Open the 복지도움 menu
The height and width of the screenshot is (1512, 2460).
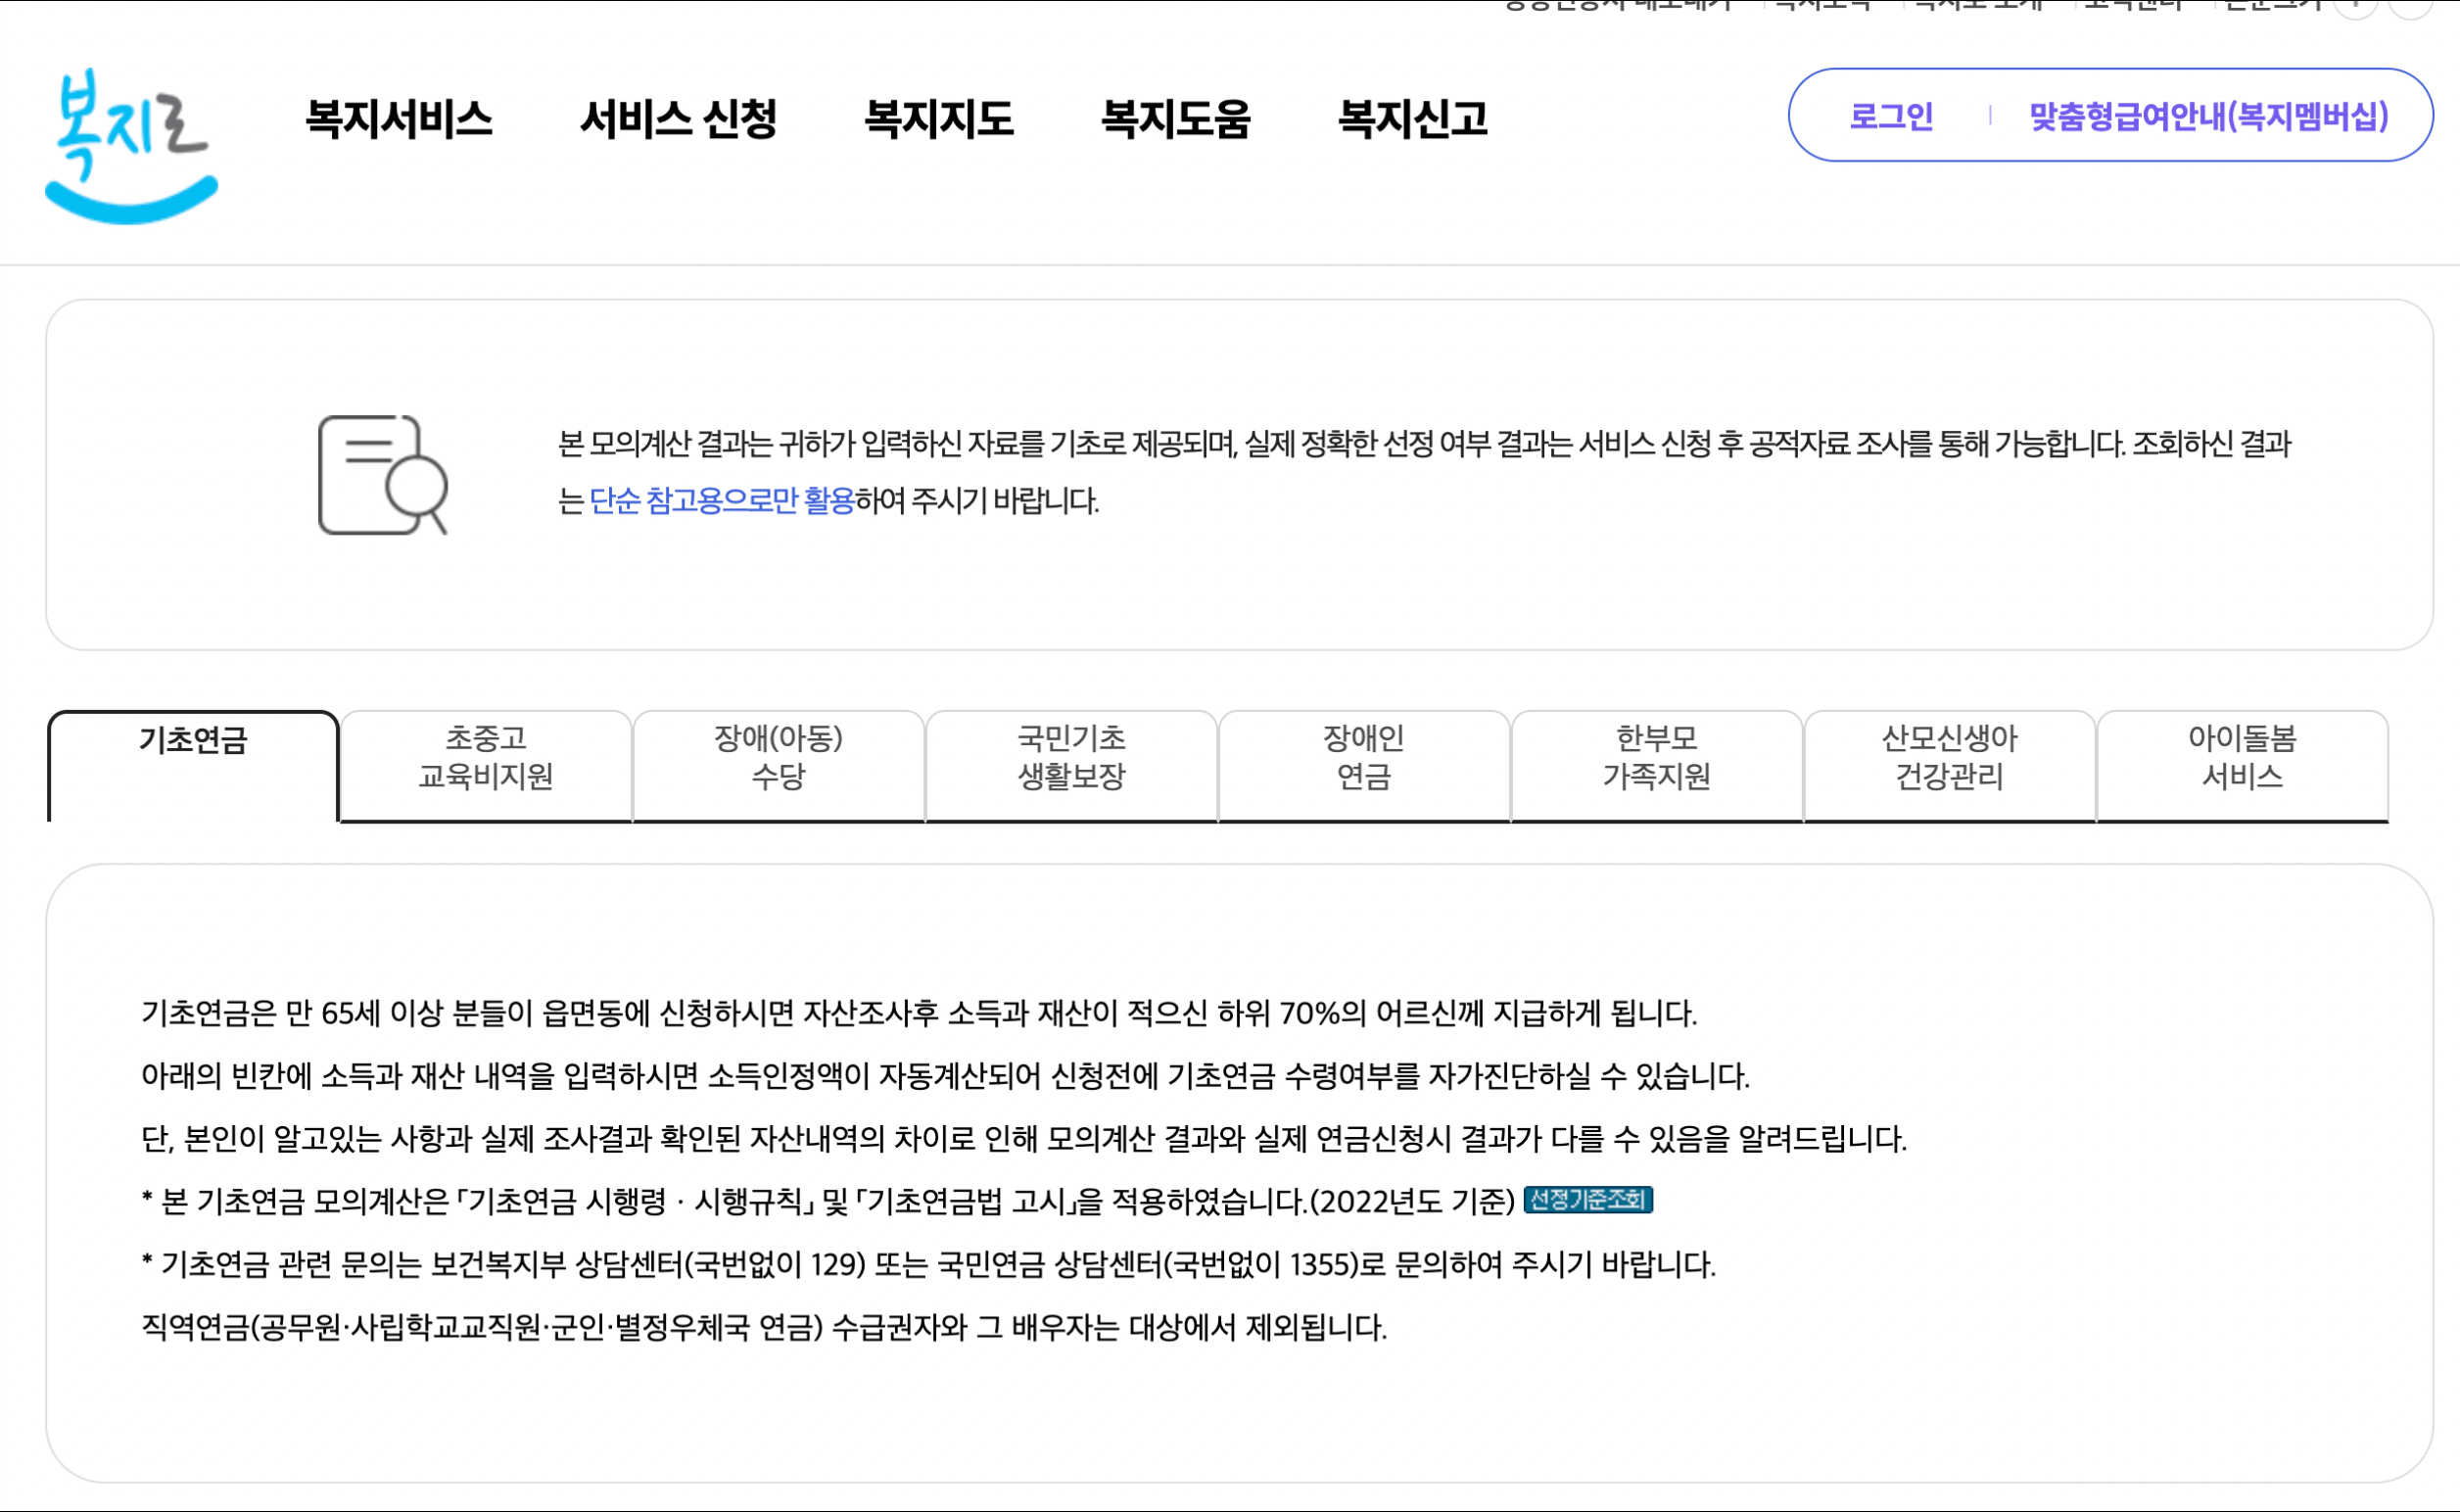(1175, 119)
